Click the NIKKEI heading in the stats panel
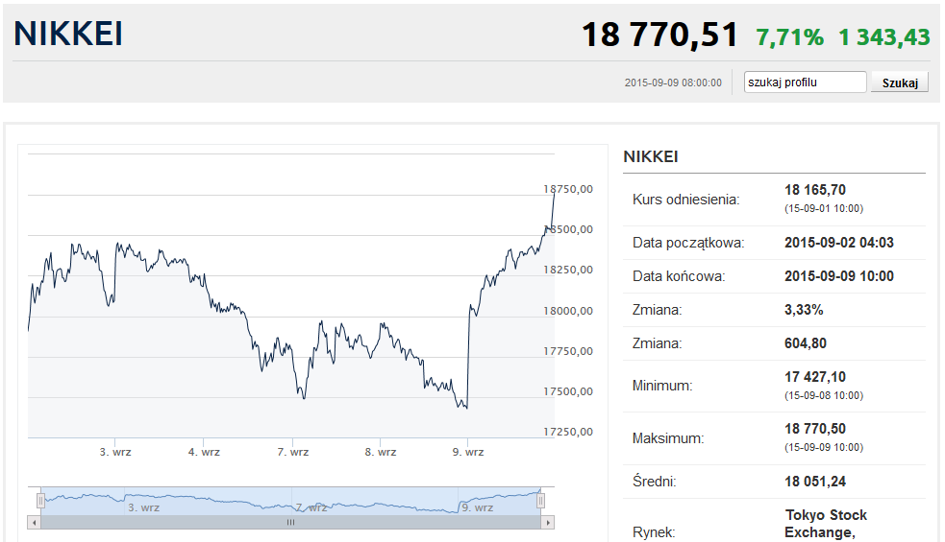 click(x=650, y=157)
